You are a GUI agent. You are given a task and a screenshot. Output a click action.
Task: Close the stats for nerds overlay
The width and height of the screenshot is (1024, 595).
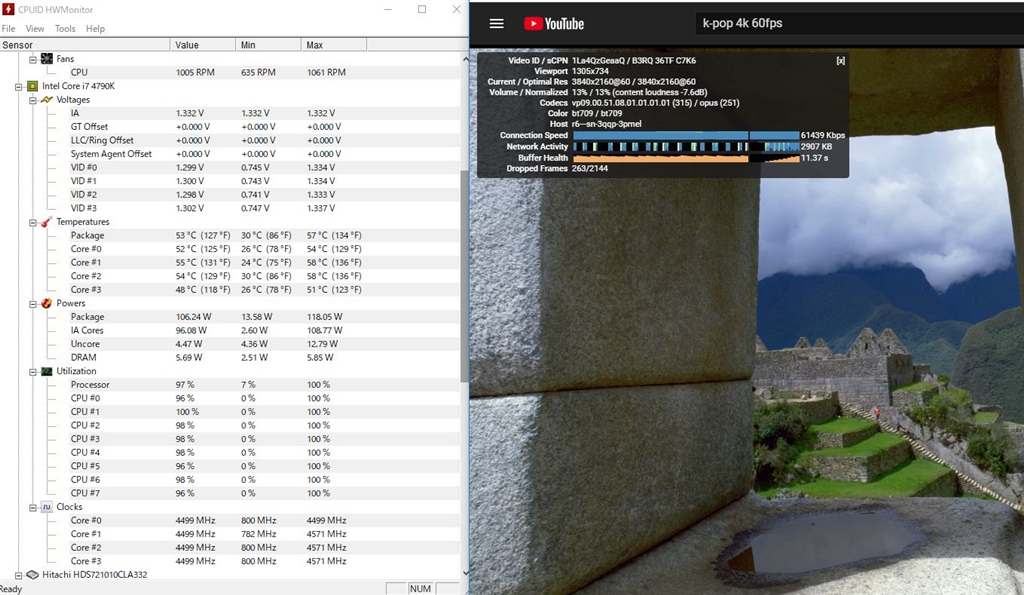[840, 60]
